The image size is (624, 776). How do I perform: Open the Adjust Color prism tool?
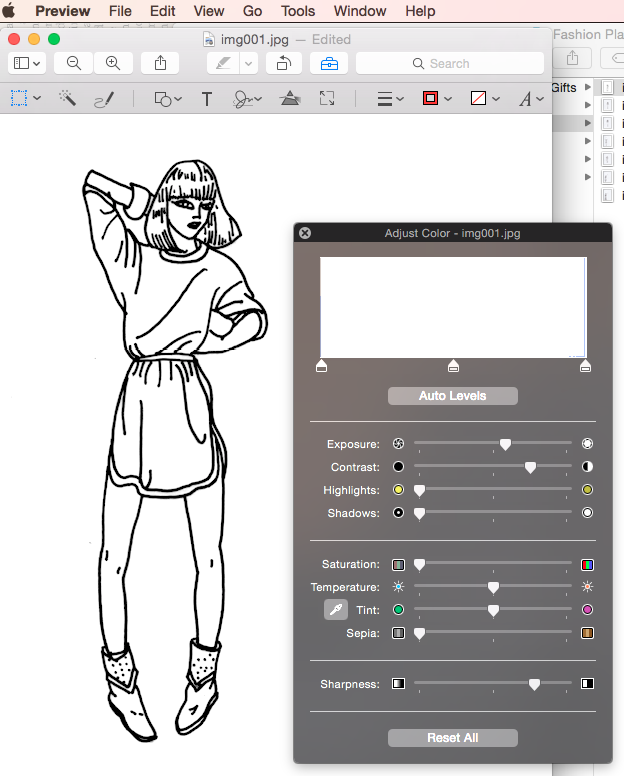(290, 98)
